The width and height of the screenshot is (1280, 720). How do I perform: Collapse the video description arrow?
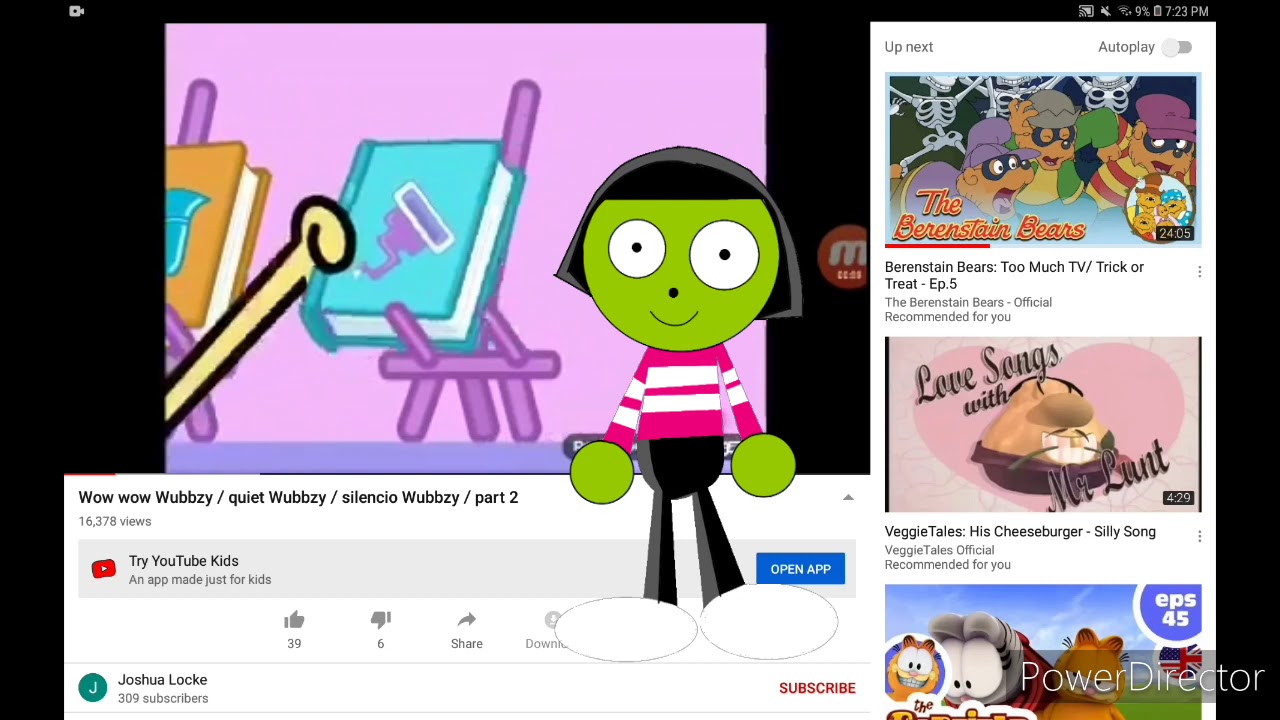[848, 497]
